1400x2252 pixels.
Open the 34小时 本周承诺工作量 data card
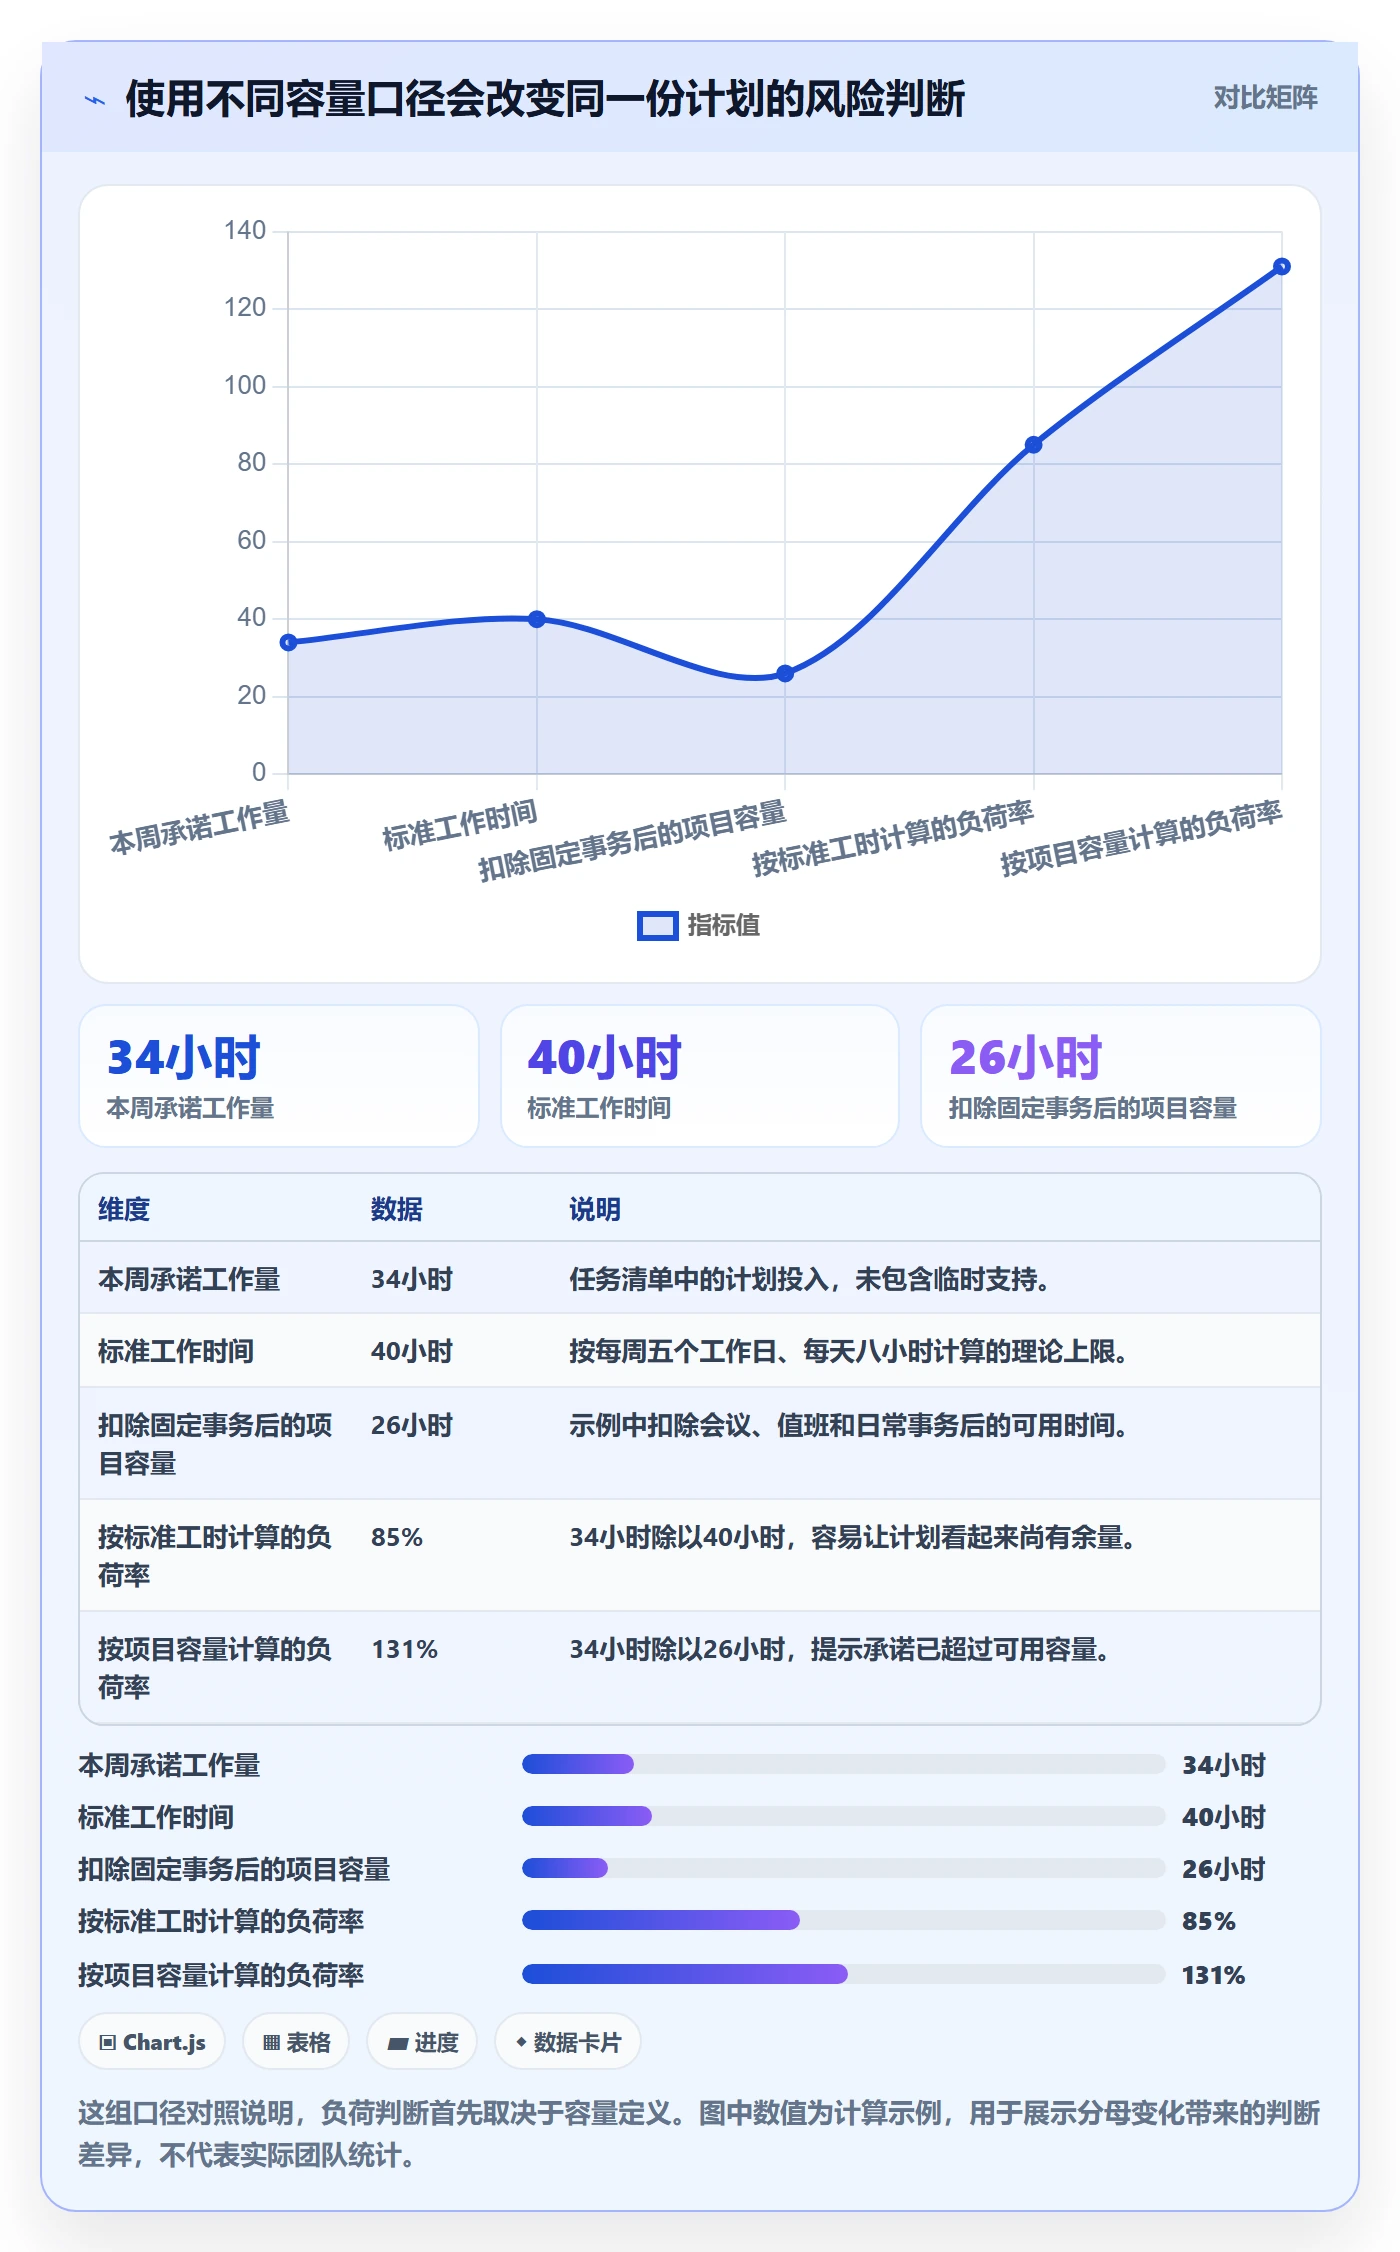pos(279,1076)
